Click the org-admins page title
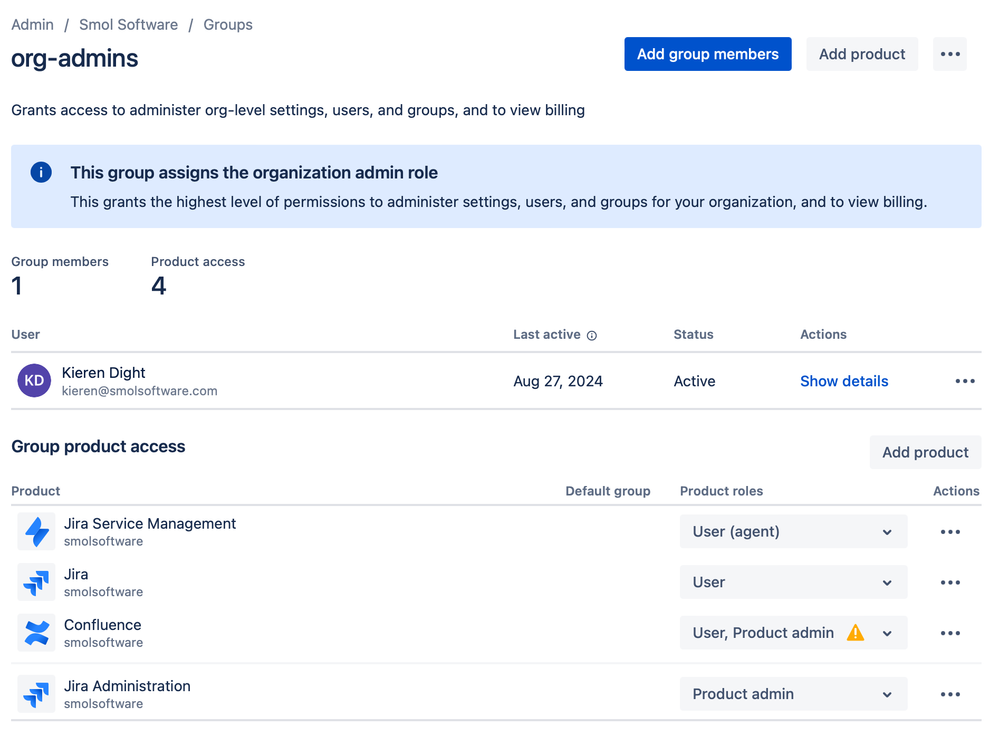Viewport: 999px width, 742px height. point(75,58)
